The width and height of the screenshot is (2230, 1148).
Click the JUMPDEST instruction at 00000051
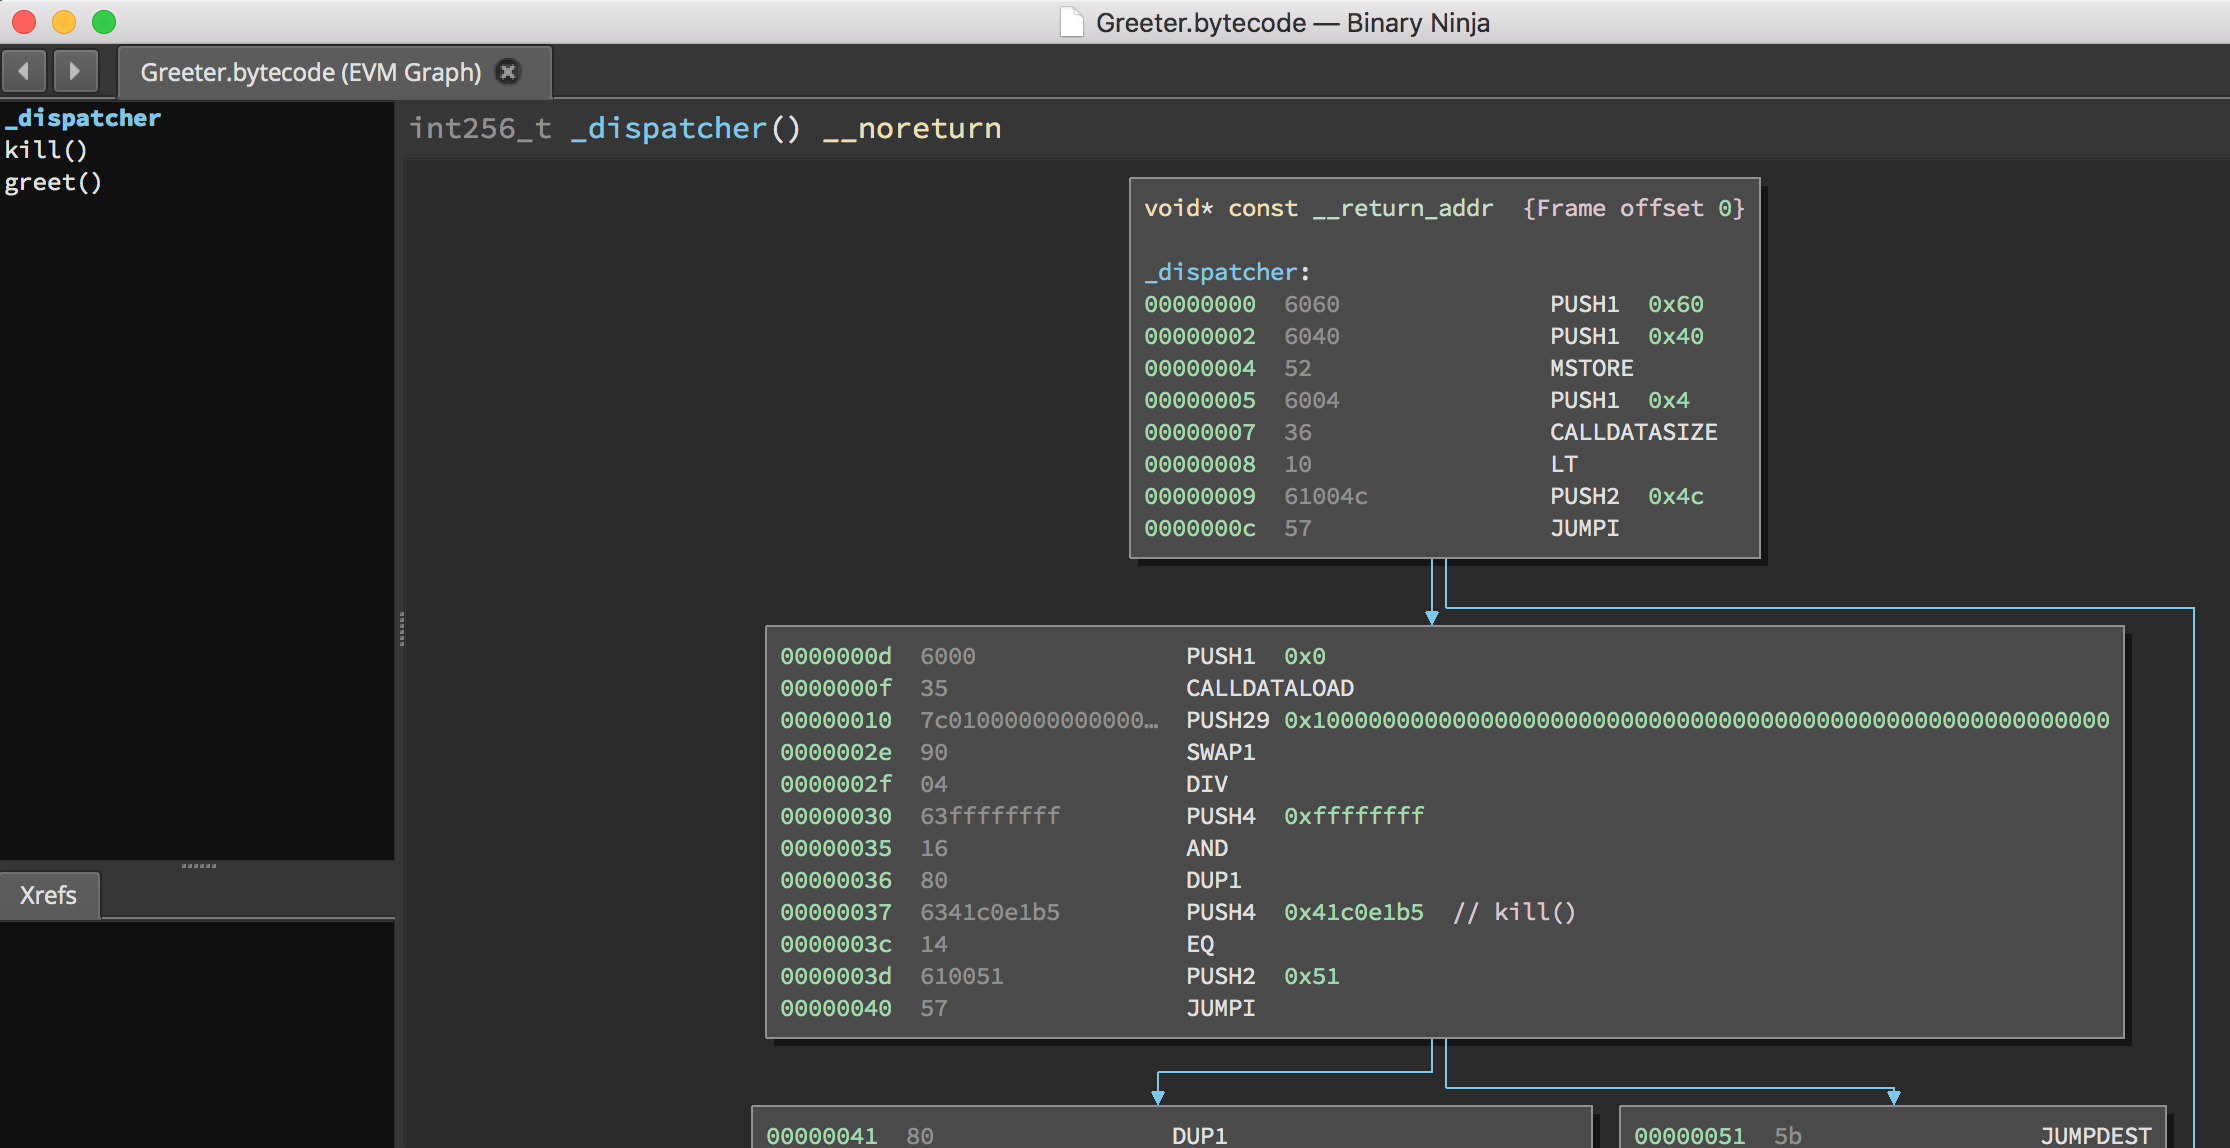click(x=2095, y=1135)
